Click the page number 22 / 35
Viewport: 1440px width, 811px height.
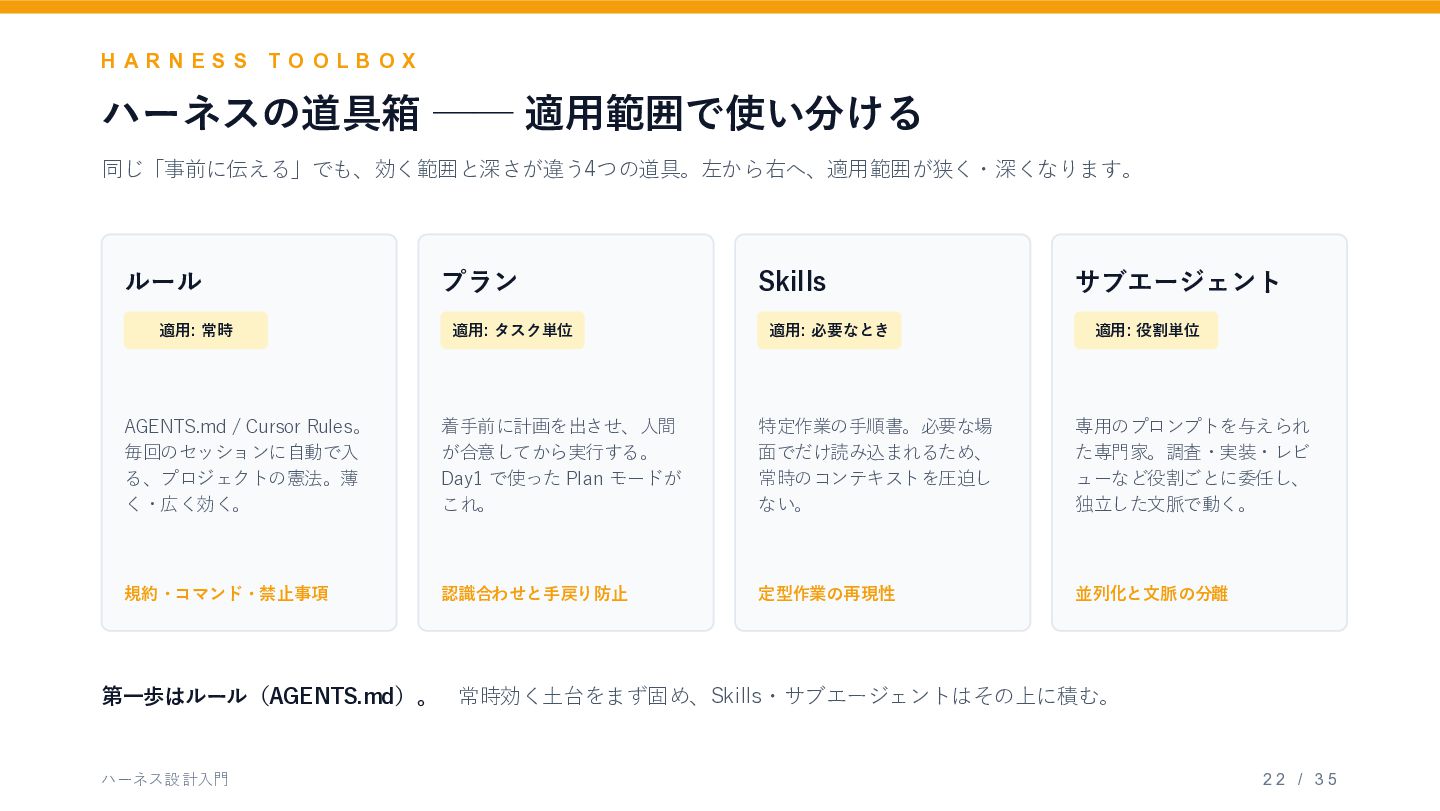(x=1300, y=779)
